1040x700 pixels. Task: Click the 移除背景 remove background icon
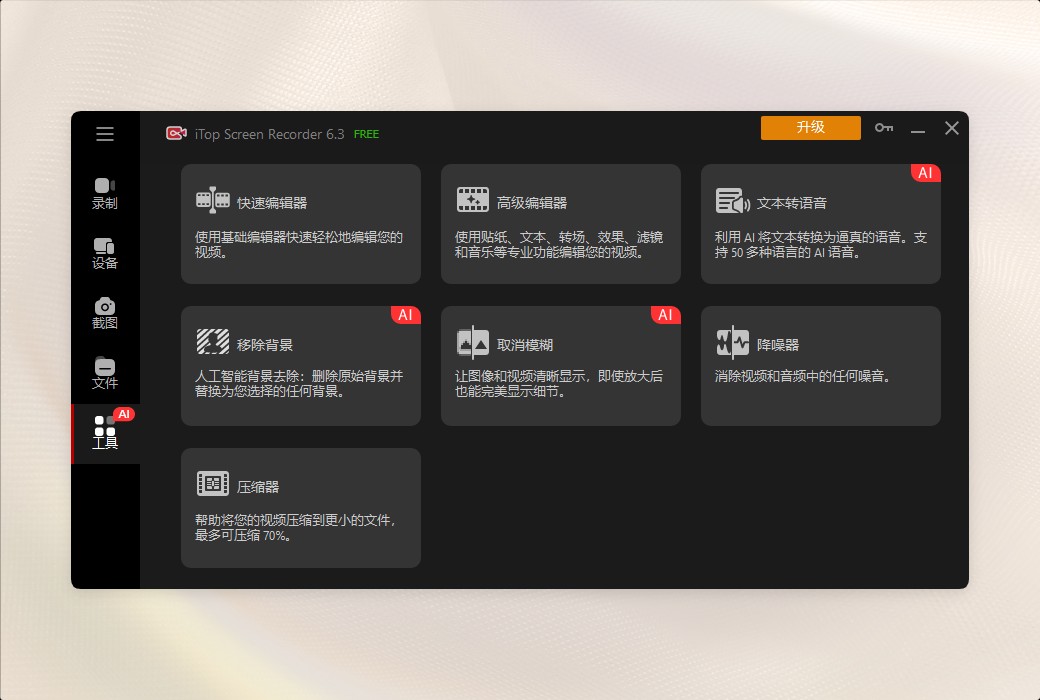(x=212, y=340)
